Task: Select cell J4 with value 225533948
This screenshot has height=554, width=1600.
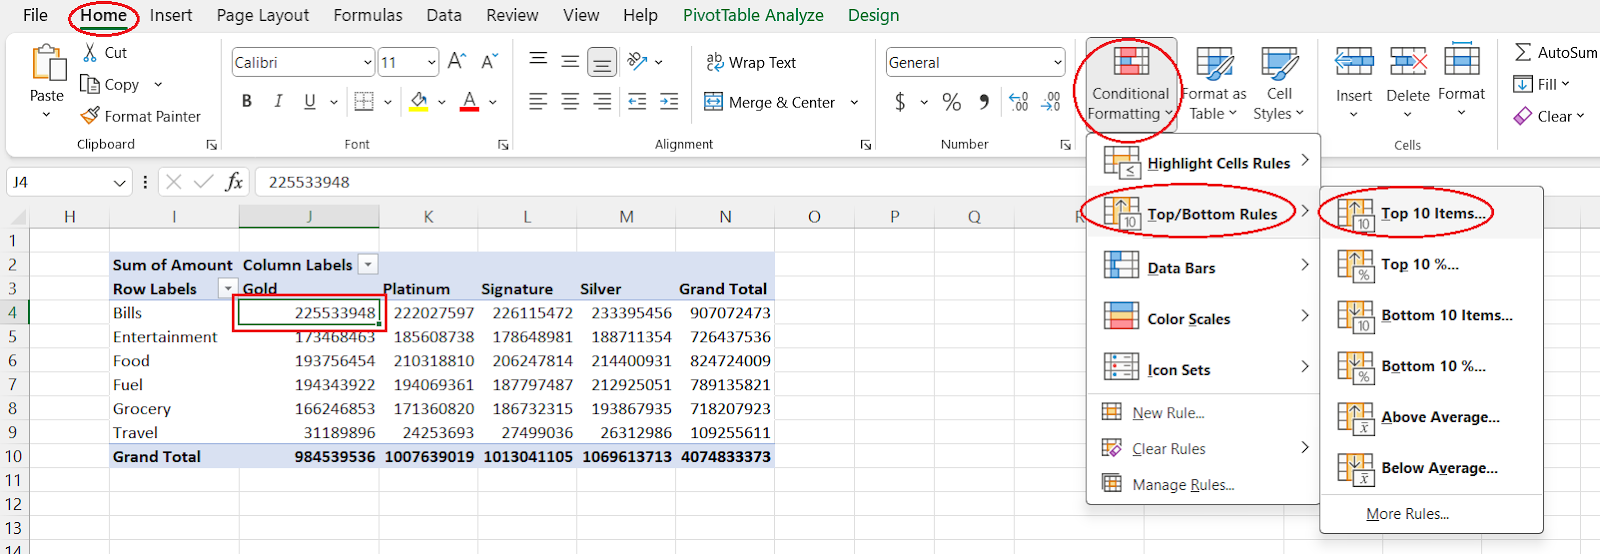Action: pyautogui.click(x=309, y=313)
